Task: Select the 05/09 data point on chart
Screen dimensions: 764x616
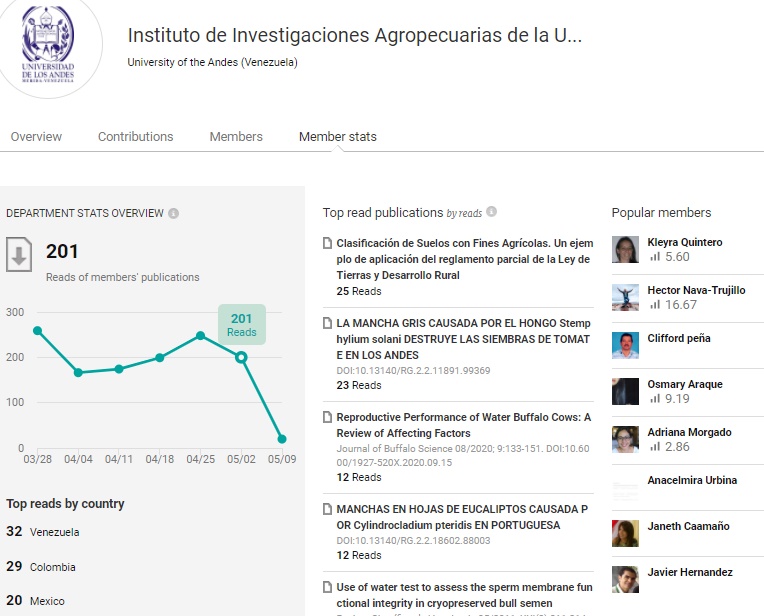Action: coord(282,439)
